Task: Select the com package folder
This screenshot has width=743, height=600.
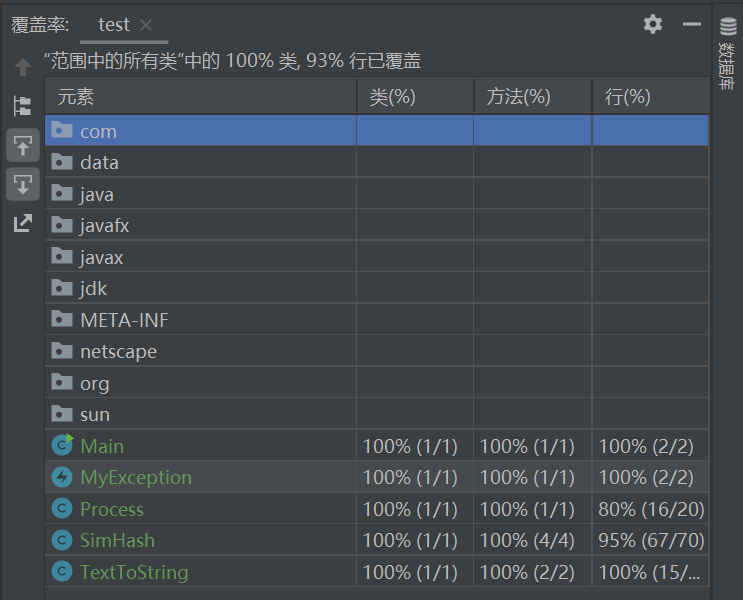Action: click(x=98, y=131)
